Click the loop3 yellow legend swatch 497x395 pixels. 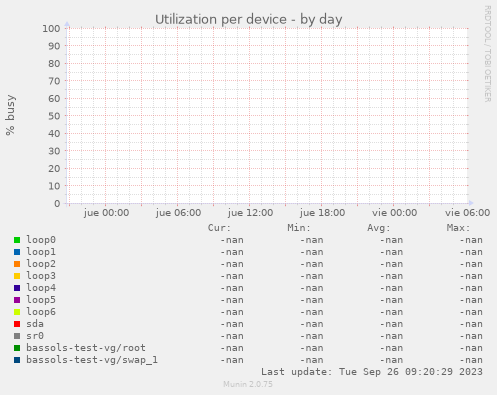pyautogui.click(x=17, y=276)
